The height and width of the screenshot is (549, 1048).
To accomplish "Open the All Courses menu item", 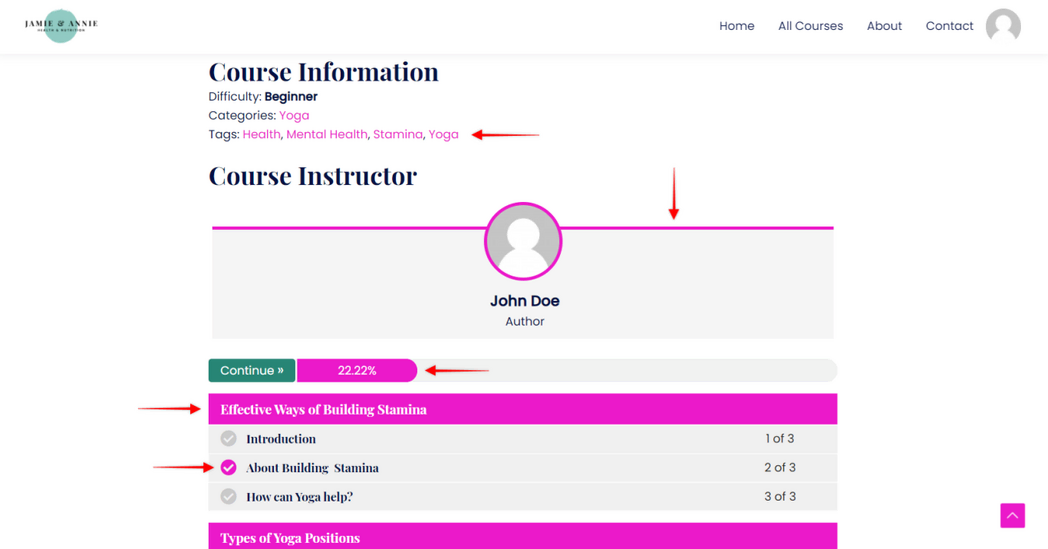I will [810, 26].
